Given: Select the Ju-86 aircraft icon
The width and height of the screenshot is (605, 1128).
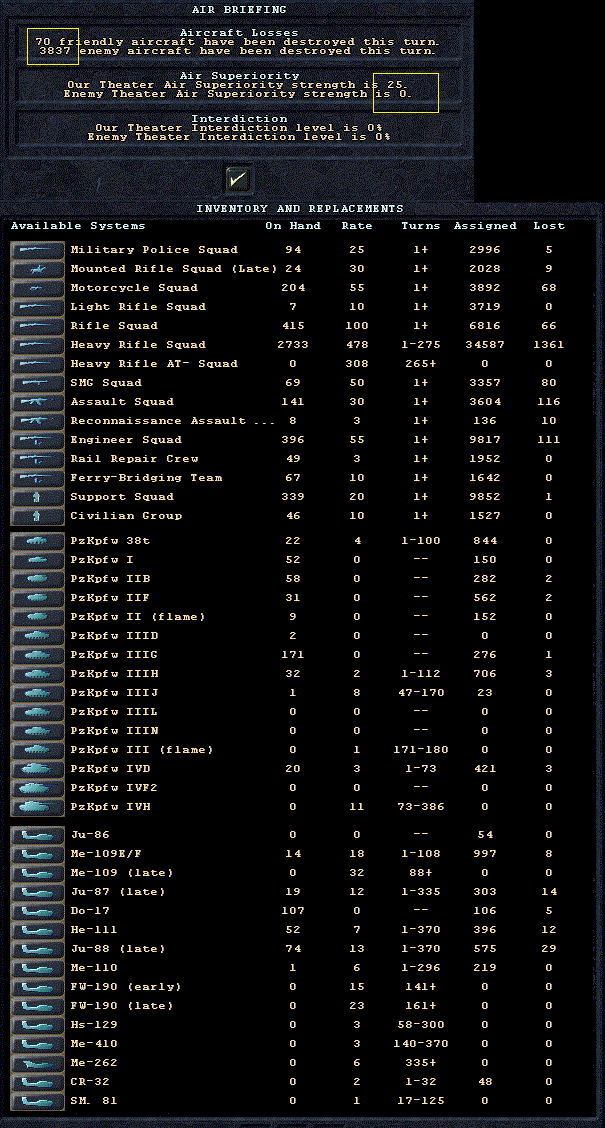Looking at the screenshot, I should click(38, 835).
